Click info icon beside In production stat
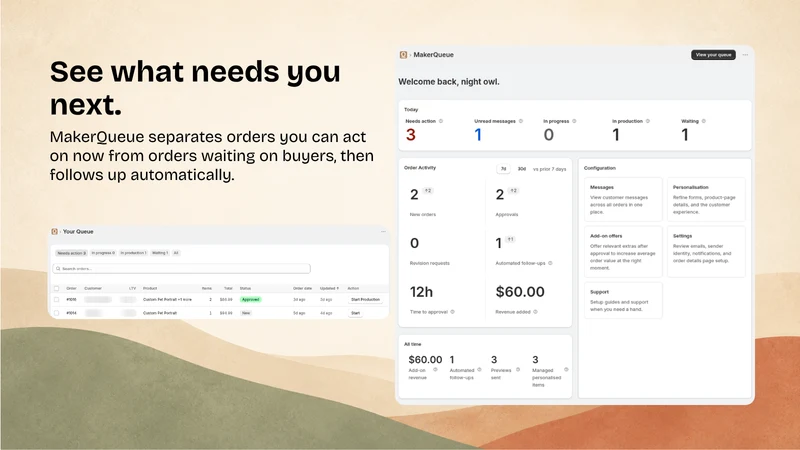The image size is (800, 450). pyautogui.click(x=647, y=121)
